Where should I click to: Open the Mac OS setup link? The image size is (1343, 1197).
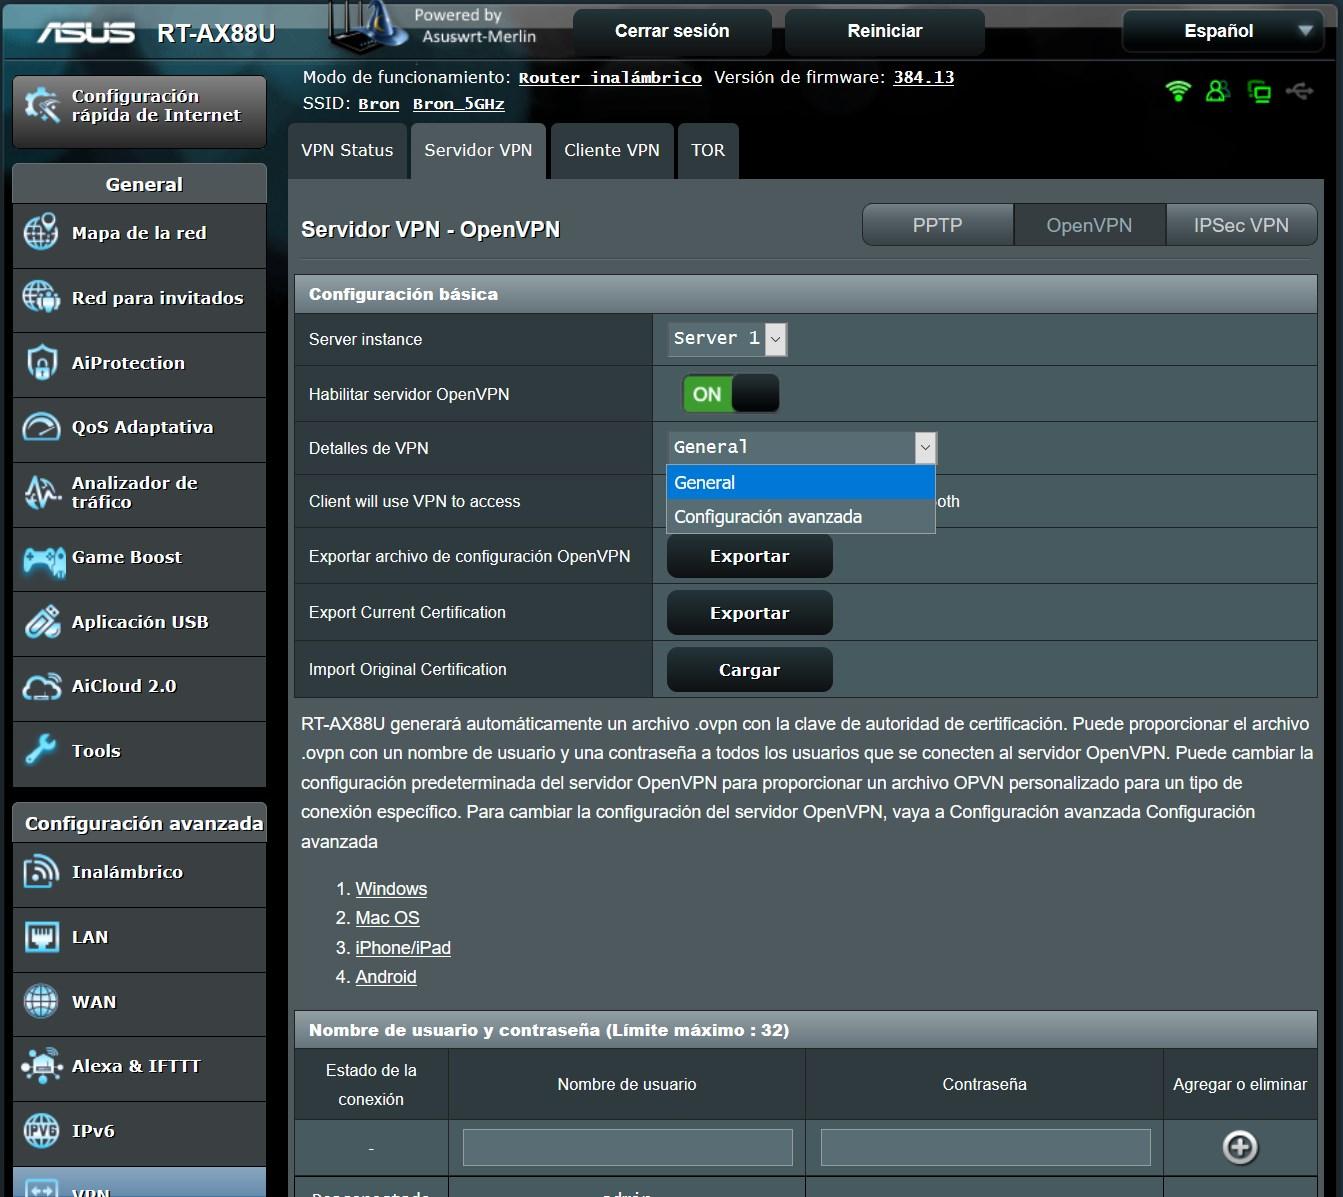point(387,918)
